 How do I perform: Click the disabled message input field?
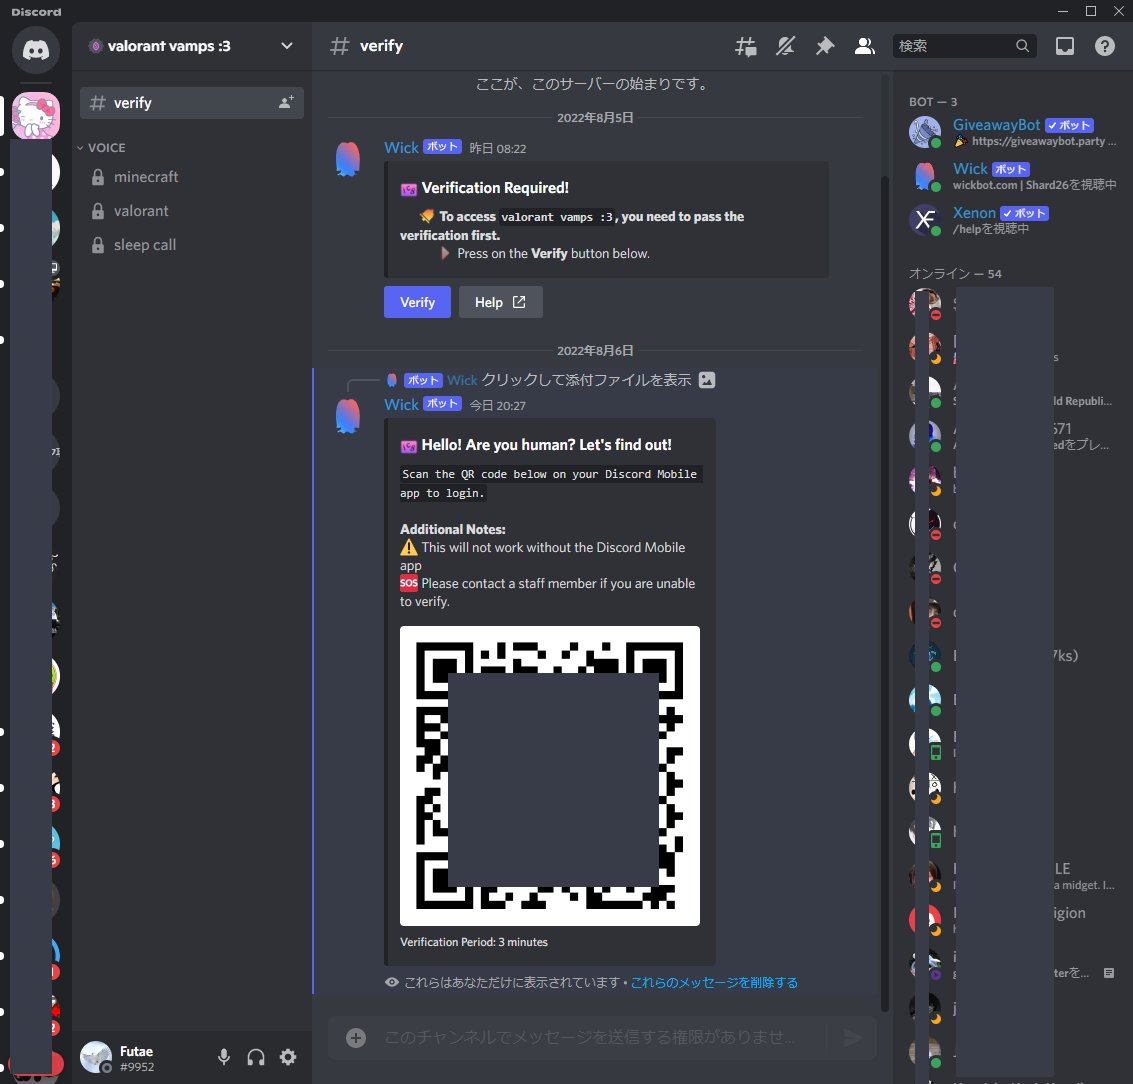click(590, 1038)
